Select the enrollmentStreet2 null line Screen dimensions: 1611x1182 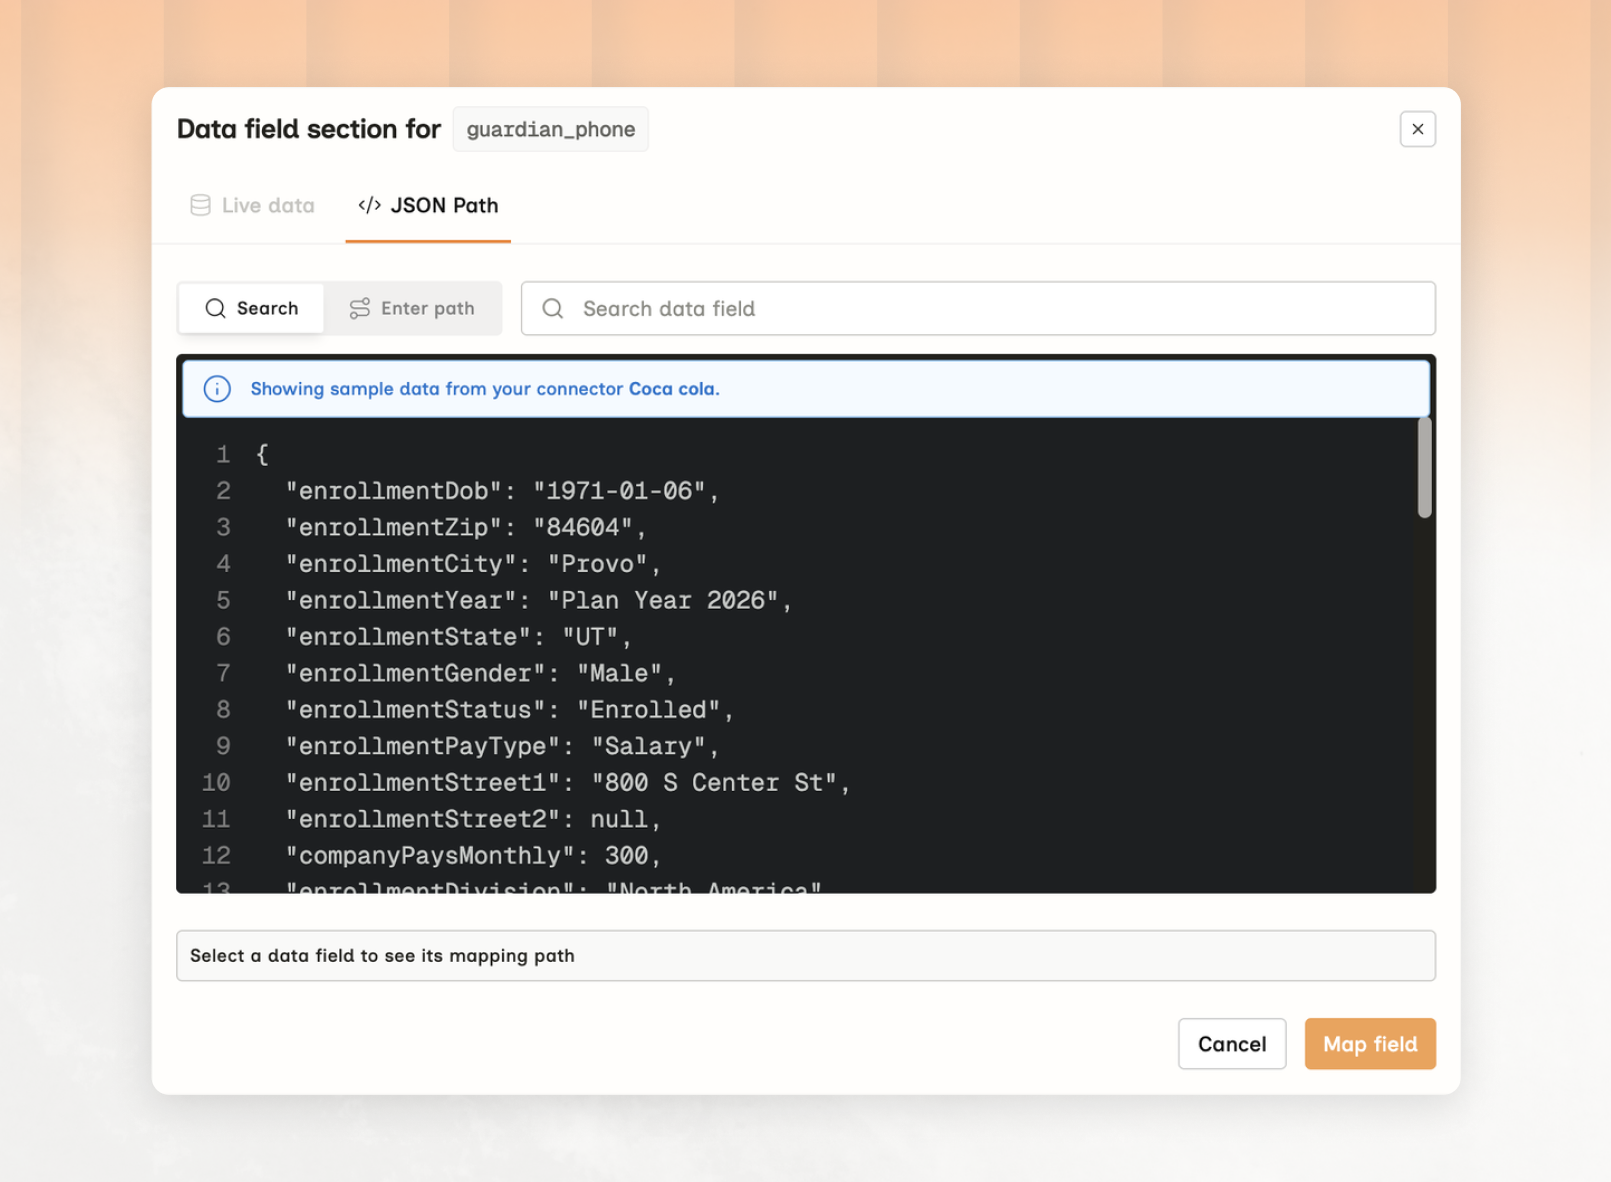473,819
